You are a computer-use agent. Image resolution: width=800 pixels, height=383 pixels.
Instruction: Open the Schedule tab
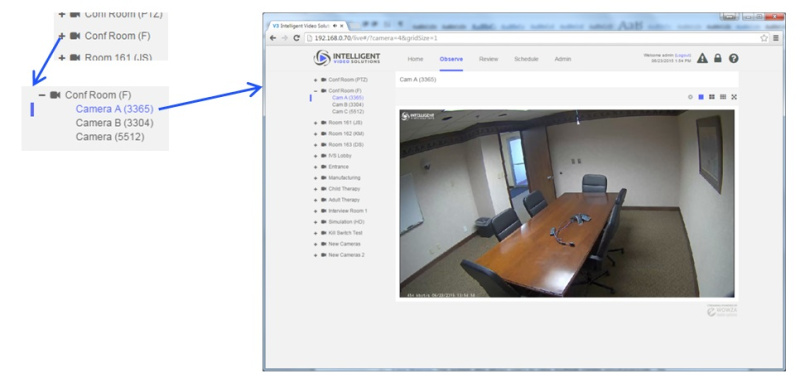point(526,59)
